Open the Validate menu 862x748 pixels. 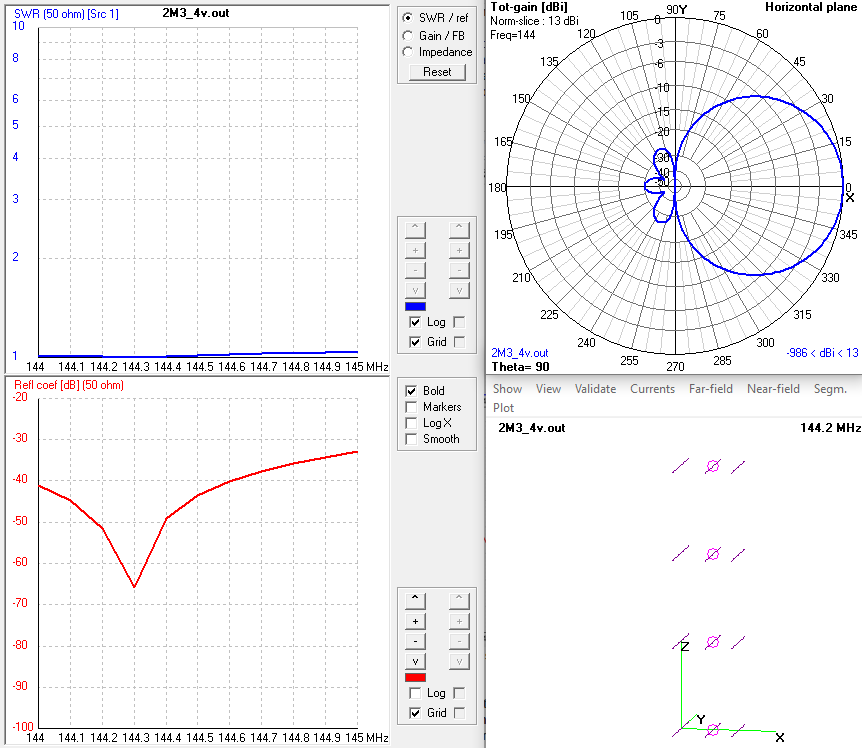pos(595,389)
